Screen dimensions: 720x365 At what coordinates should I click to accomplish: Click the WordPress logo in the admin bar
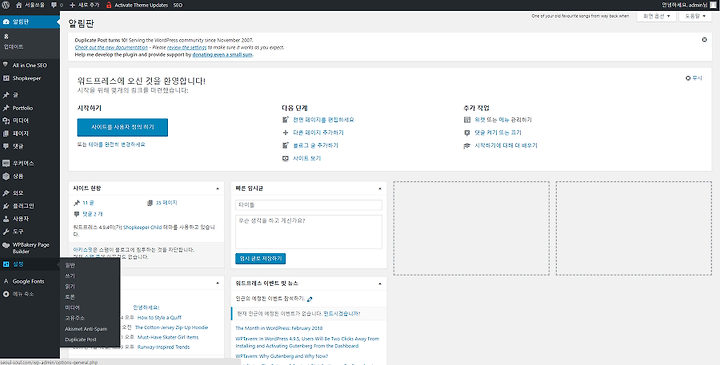pyautogui.click(x=6, y=5)
